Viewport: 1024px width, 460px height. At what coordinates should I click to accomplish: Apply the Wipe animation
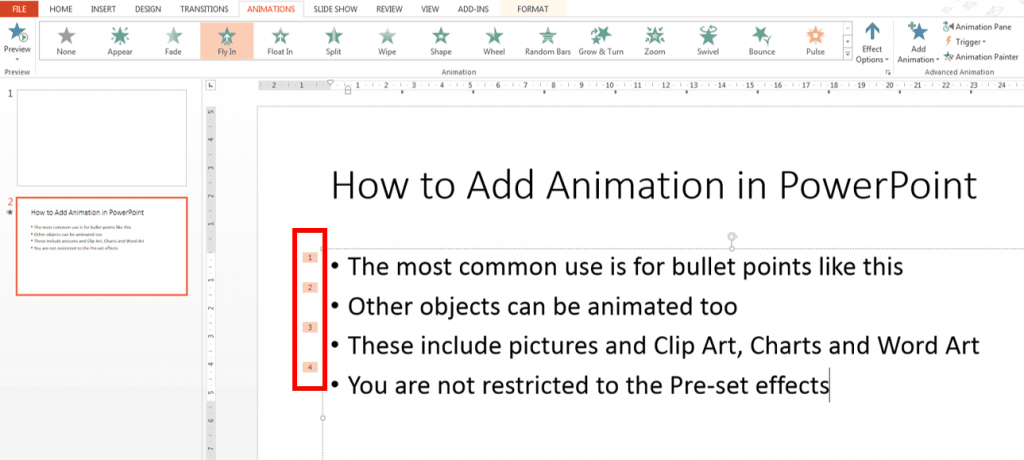[387, 41]
